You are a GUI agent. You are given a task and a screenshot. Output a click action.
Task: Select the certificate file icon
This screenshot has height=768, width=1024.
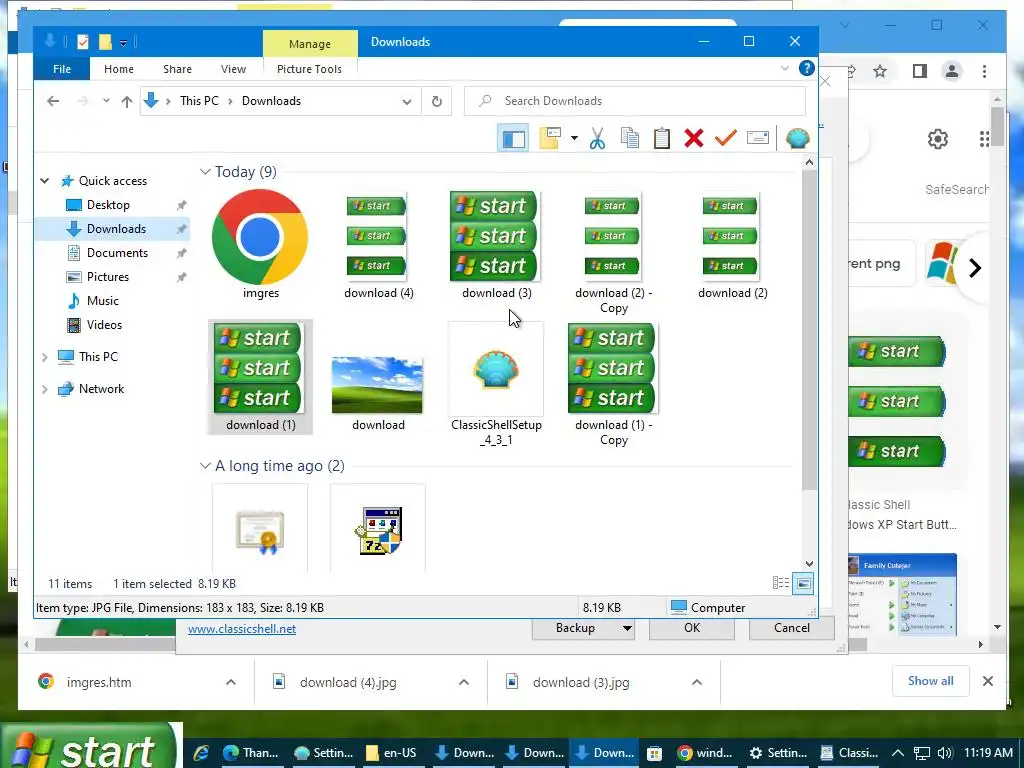260,529
